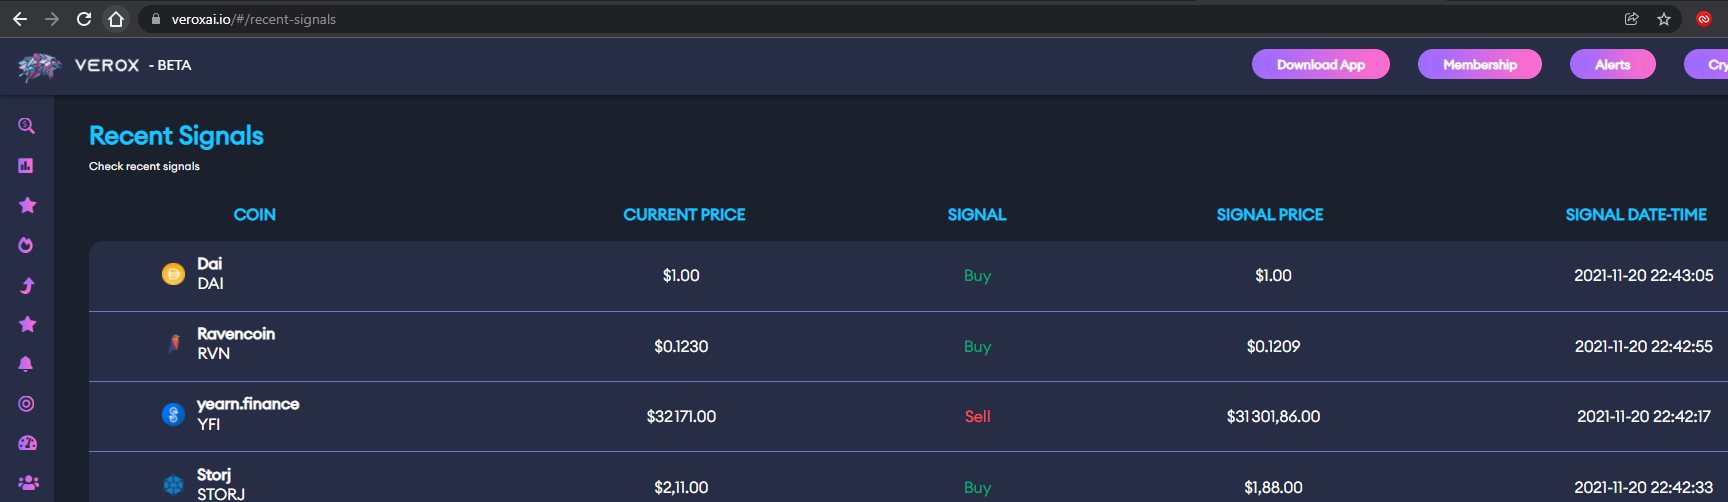Open the Membership page button
Viewport: 1728px width, 502px height.
pos(1479,64)
